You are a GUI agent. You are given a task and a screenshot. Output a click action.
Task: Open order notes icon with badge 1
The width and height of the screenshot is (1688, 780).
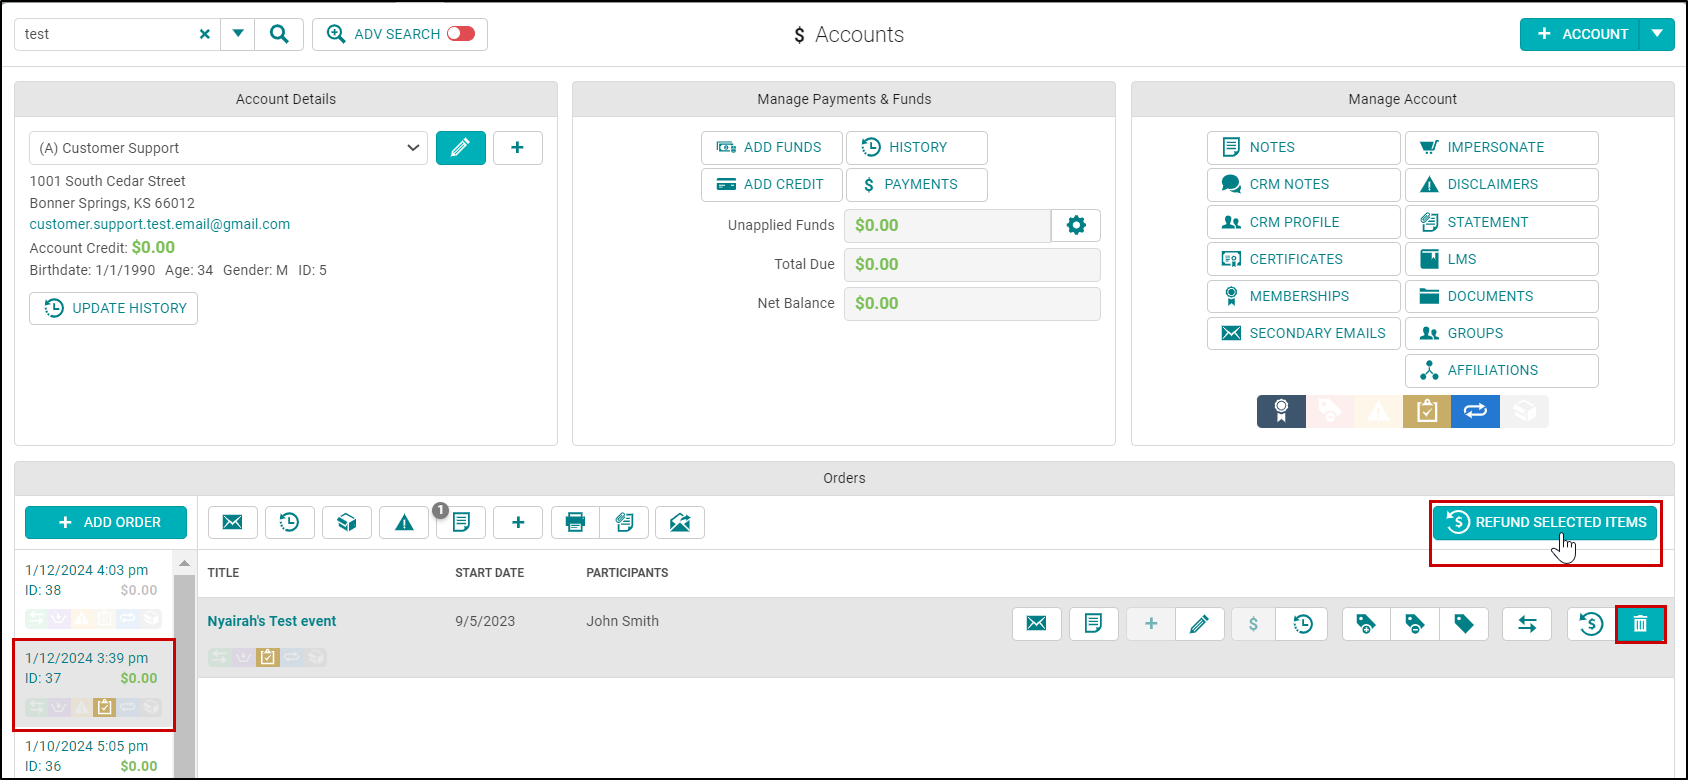[461, 522]
